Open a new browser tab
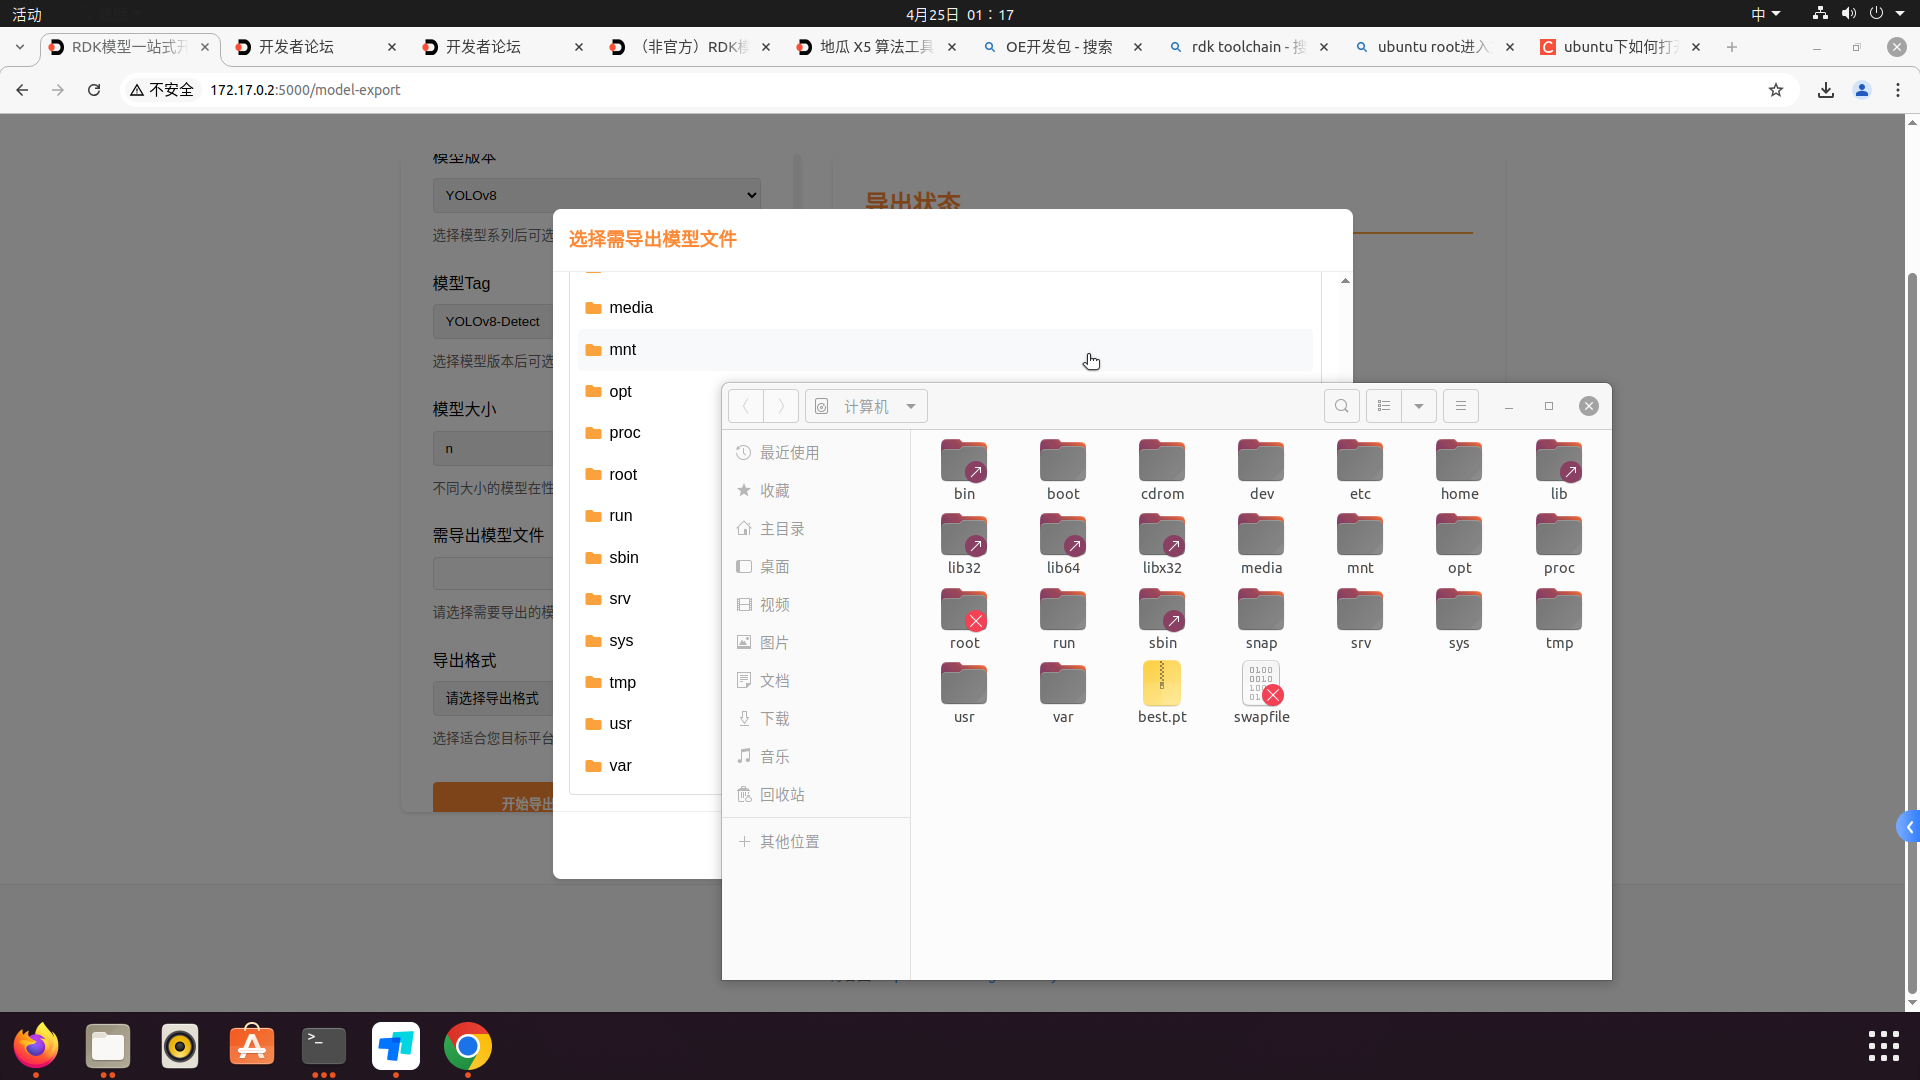The height and width of the screenshot is (1080, 1920). coord(1732,47)
